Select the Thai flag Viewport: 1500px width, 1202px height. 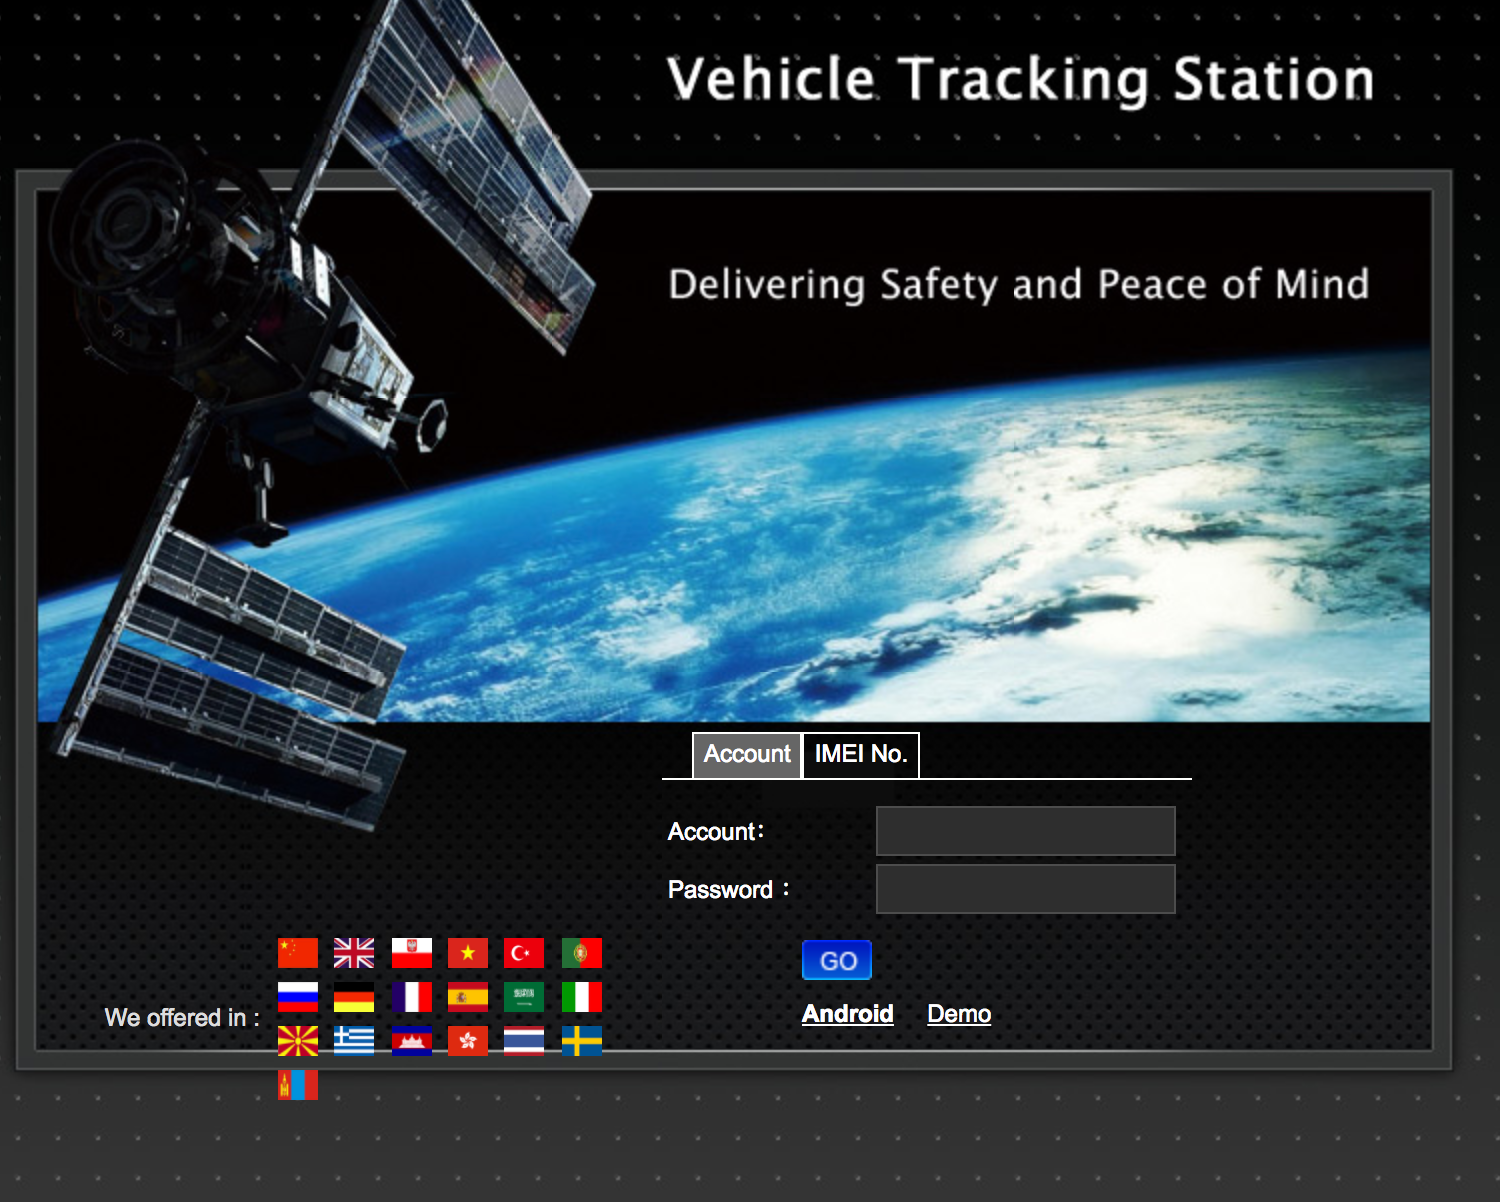pyautogui.click(x=523, y=1040)
